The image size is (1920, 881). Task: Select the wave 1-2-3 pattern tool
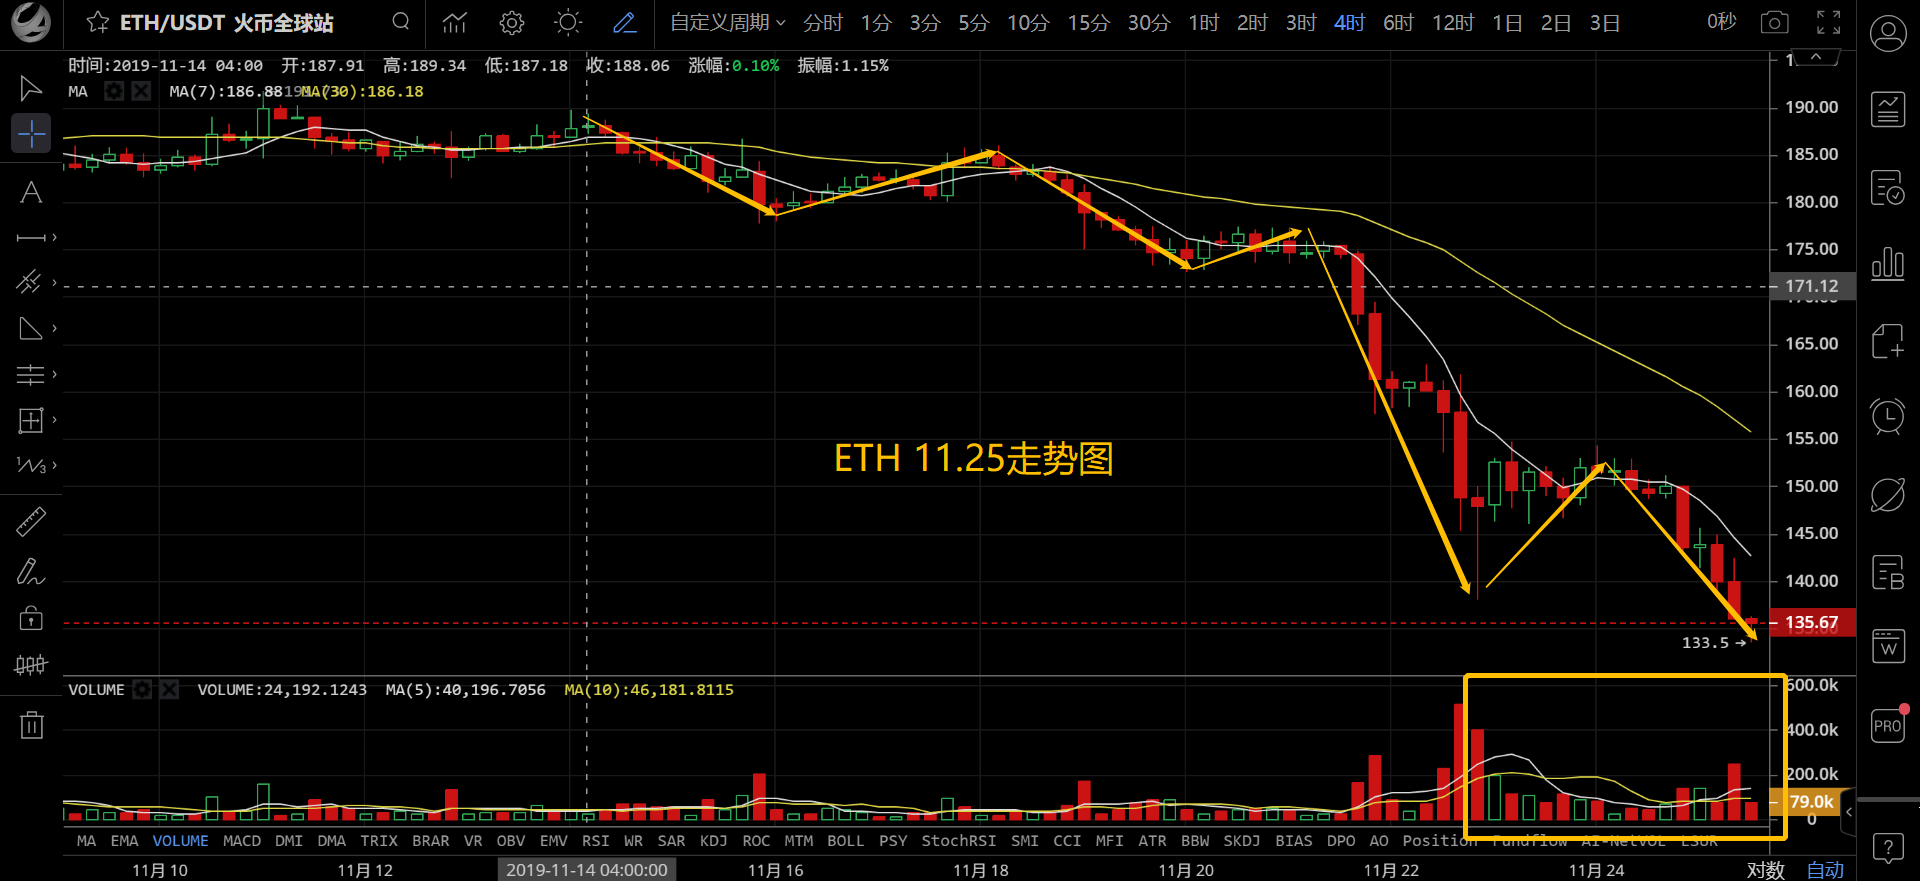point(31,465)
